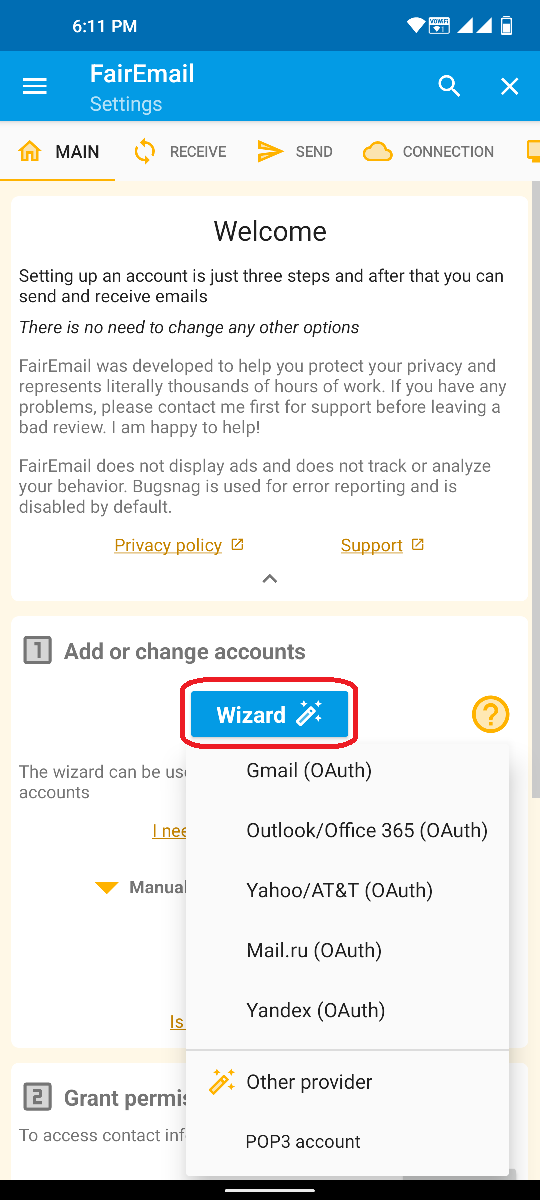Switch to the Receive tab
Screen dimensions: 540x1200
tap(179, 152)
